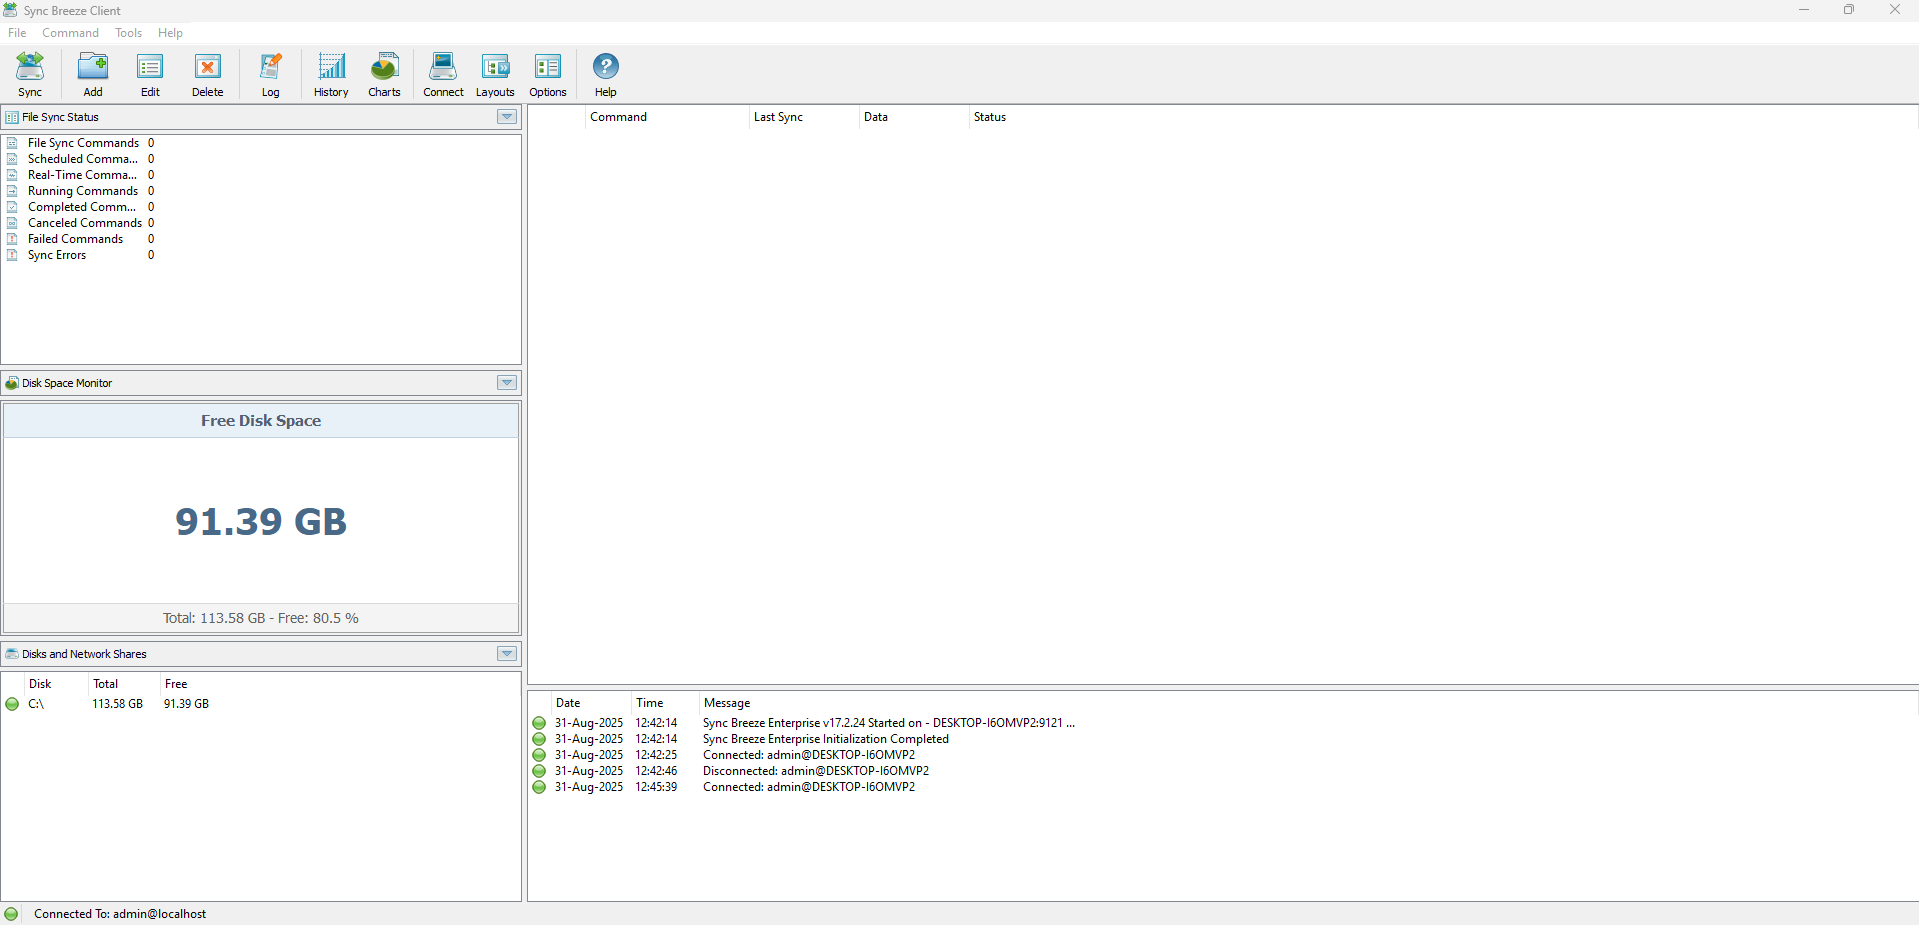Image resolution: width=1919 pixels, height=925 pixels.
Task: Click the icon beside Sync Errors
Action: click(12, 255)
